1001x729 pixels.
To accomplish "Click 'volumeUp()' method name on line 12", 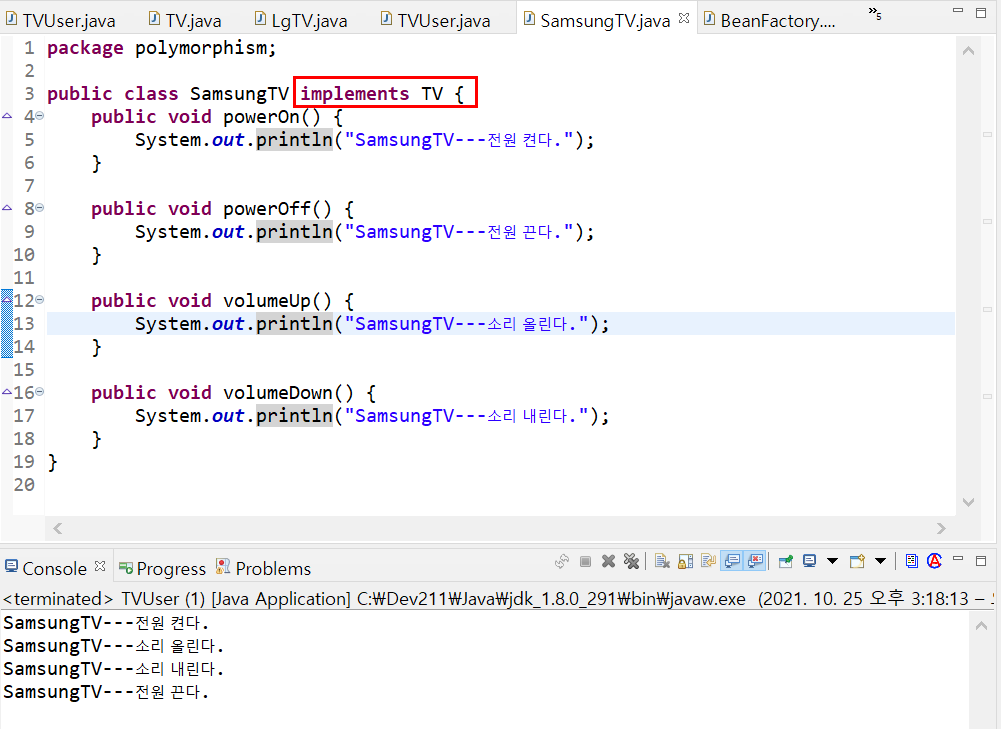I will [x=277, y=301].
